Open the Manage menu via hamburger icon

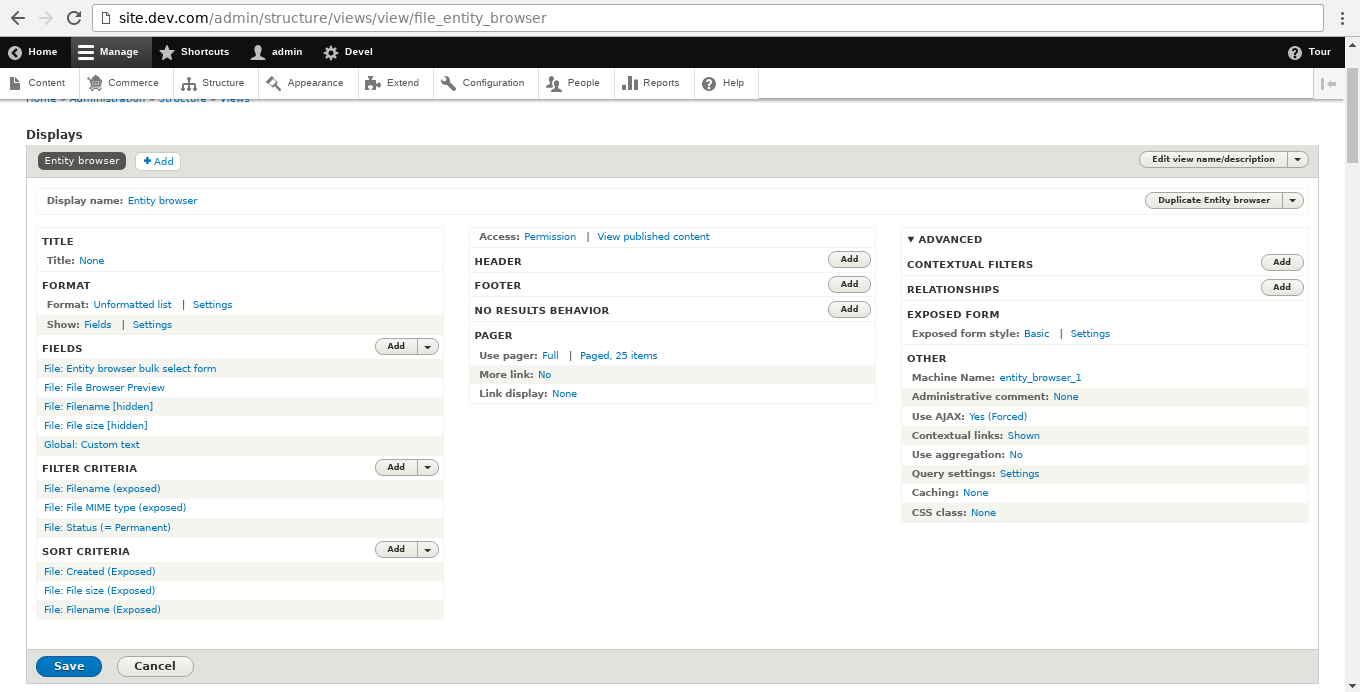pyautogui.click(x=85, y=52)
